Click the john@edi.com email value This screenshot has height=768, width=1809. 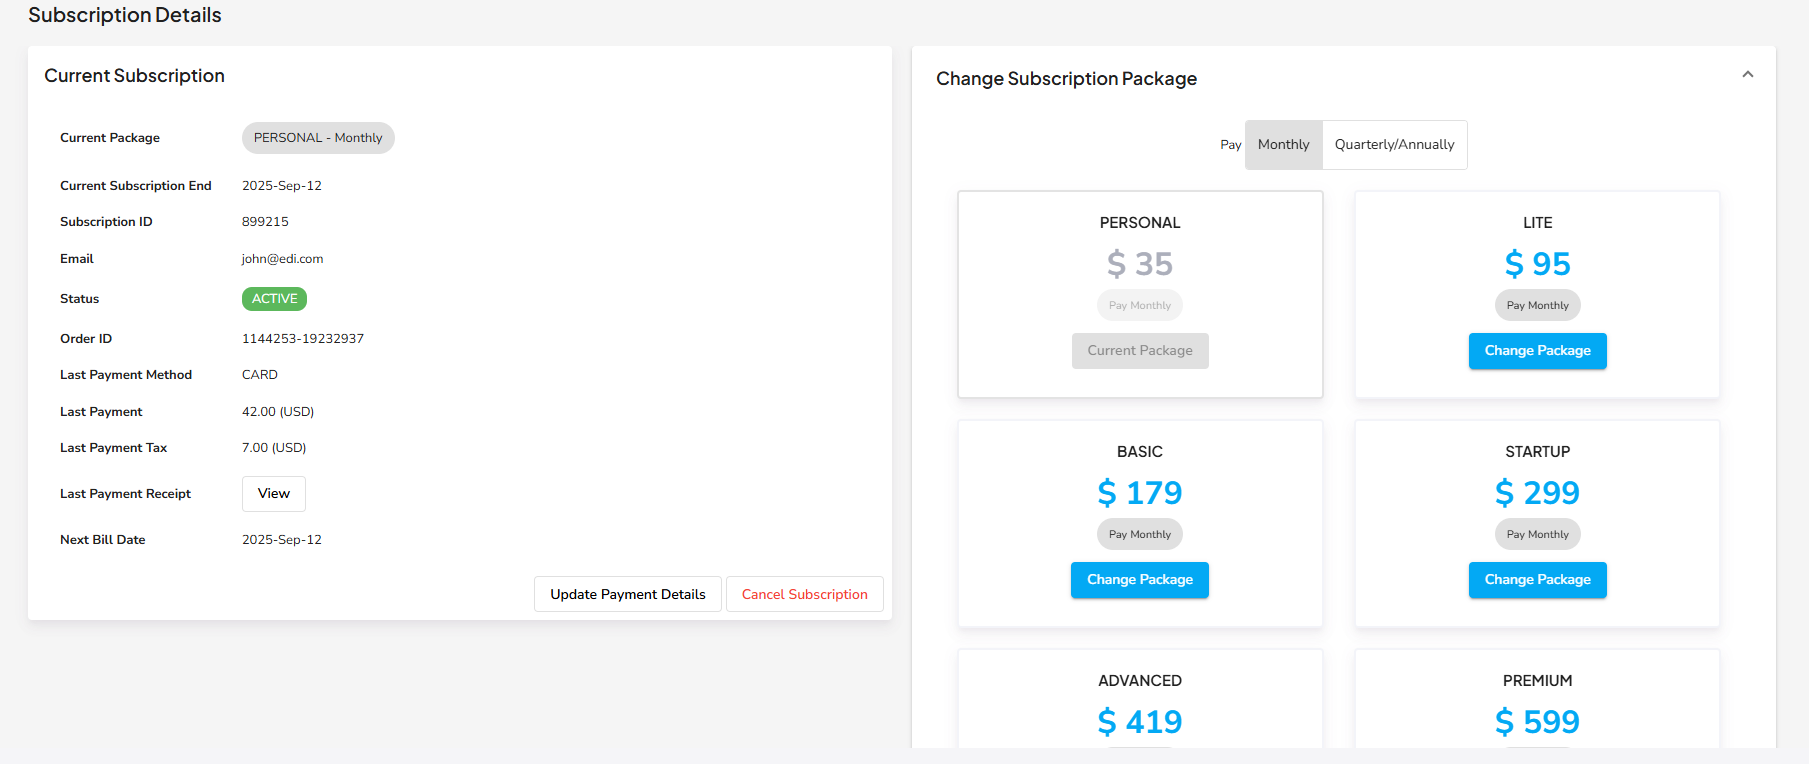(282, 259)
